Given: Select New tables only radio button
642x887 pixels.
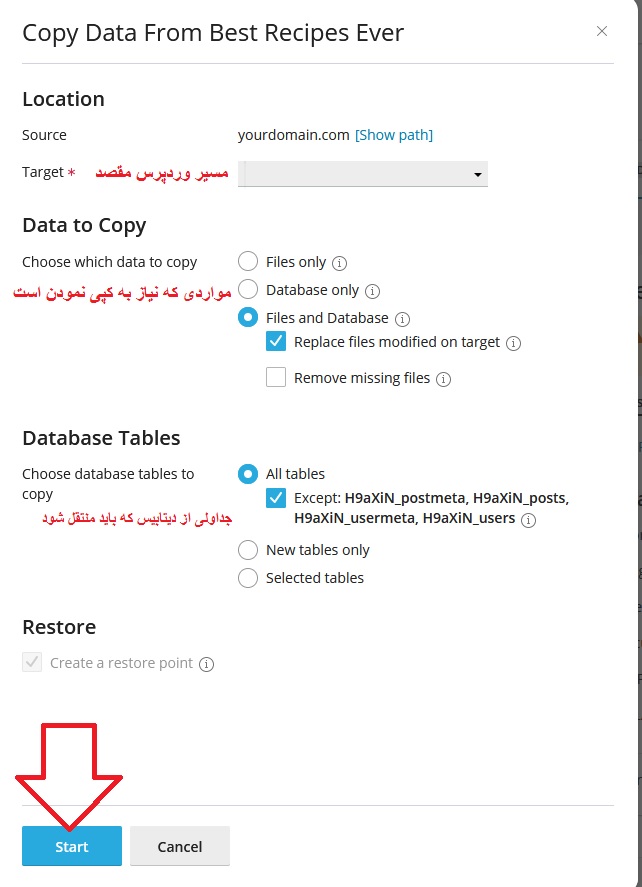Looking at the screenshot, I should [x=248, y=550].
